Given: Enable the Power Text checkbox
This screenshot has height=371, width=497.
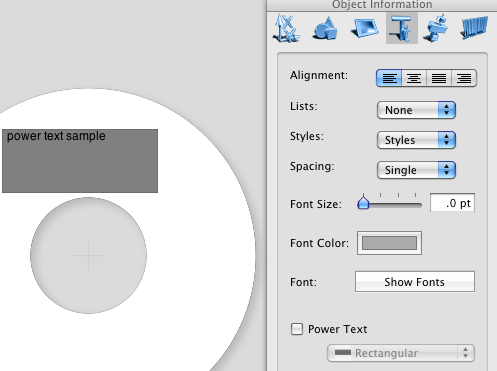Looking at the screenshot, I should pyautogui.click(x=297, y=329).
